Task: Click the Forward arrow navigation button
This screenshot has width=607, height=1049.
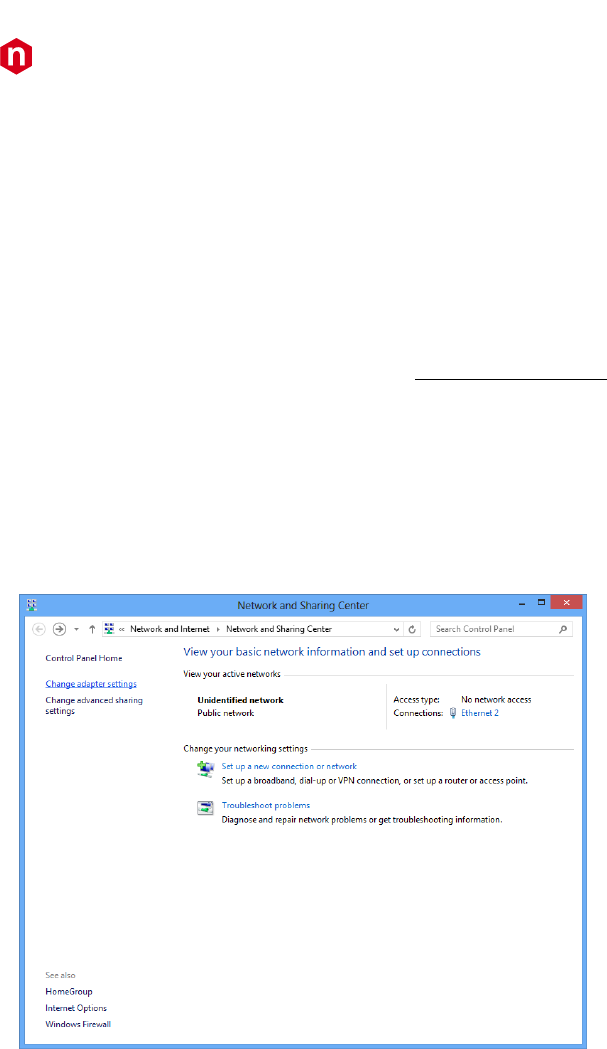Action: tap(59, 629)
